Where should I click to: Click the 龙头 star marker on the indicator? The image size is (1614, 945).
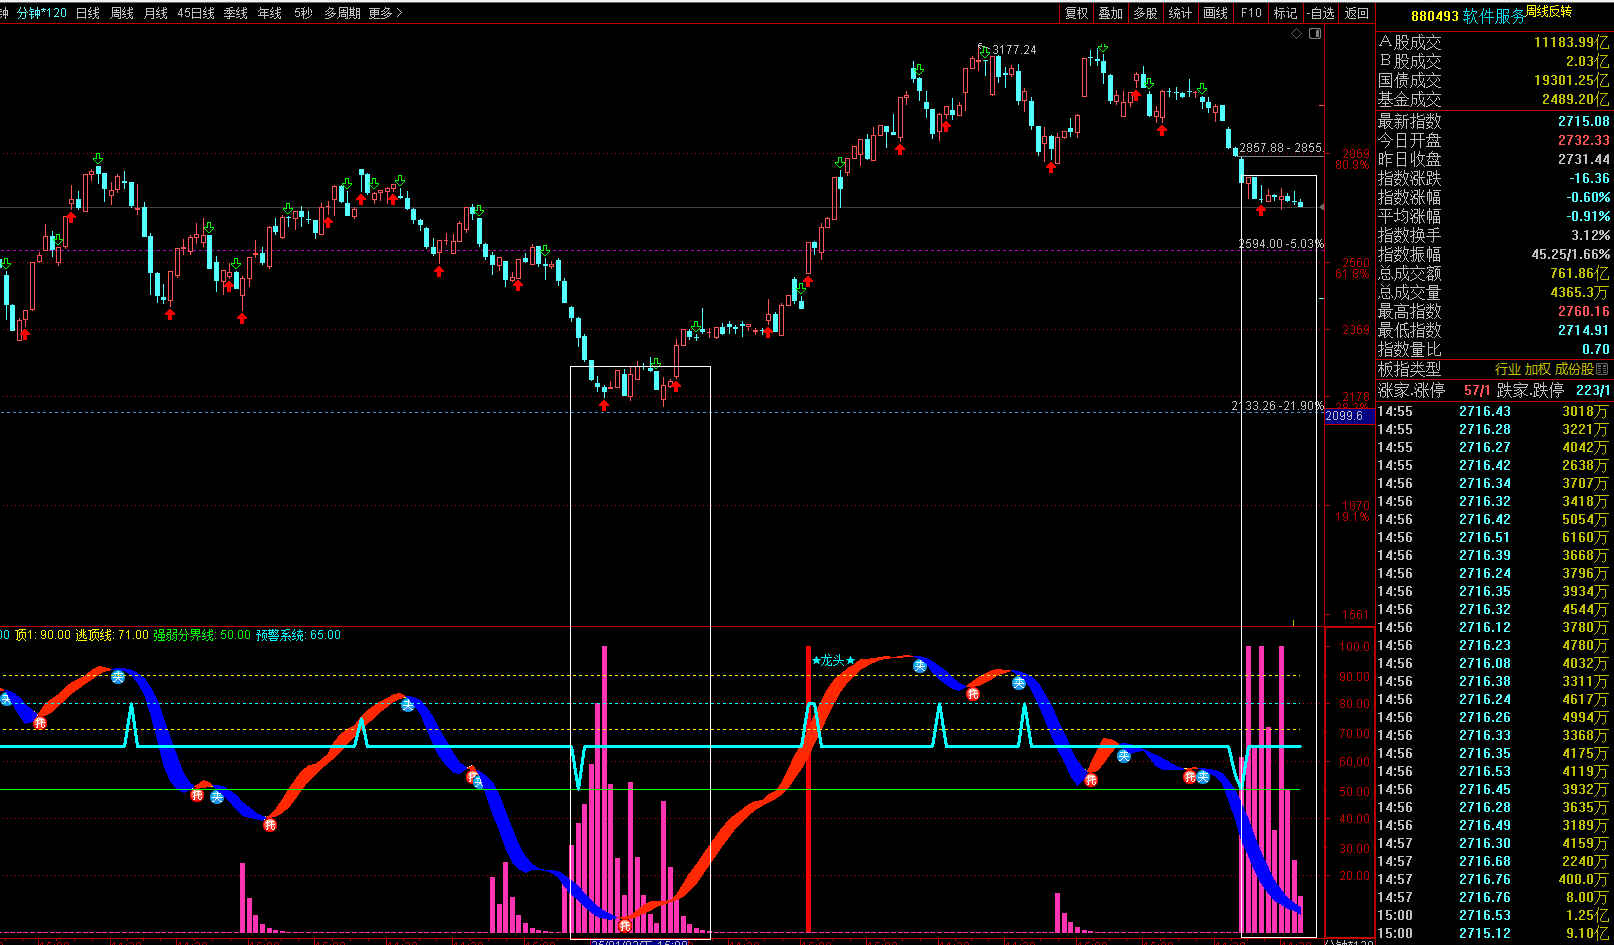[x=833, y=661]
